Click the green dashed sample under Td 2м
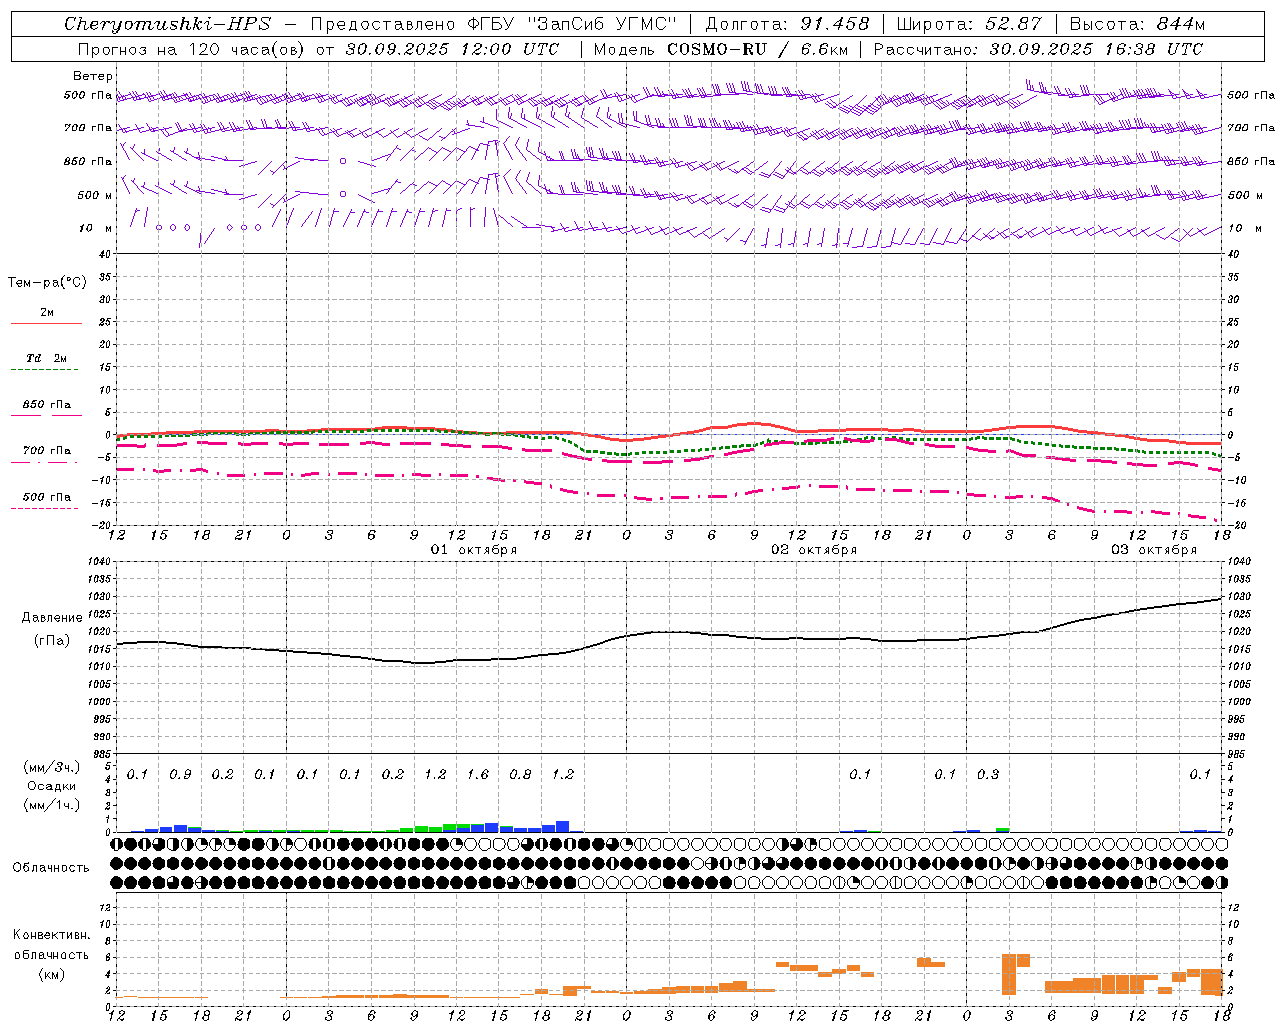This screenshot has width=1280, height=1024. [44, 370]
